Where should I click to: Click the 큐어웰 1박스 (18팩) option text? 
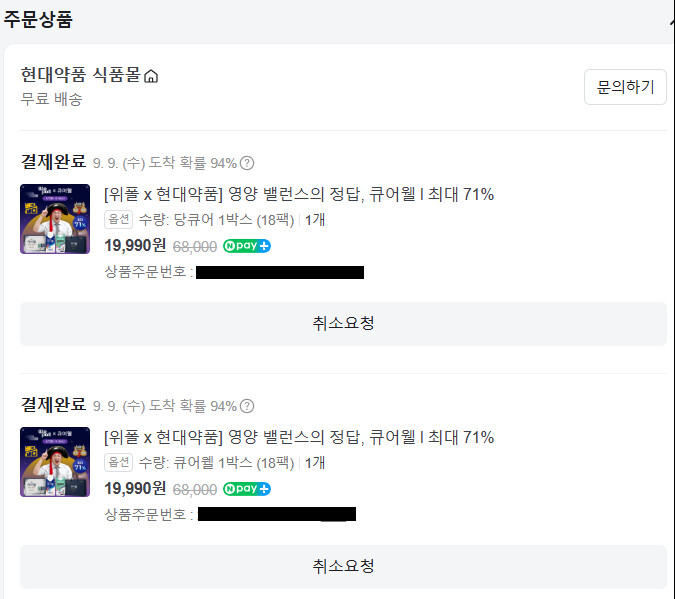tap(234, 463)
